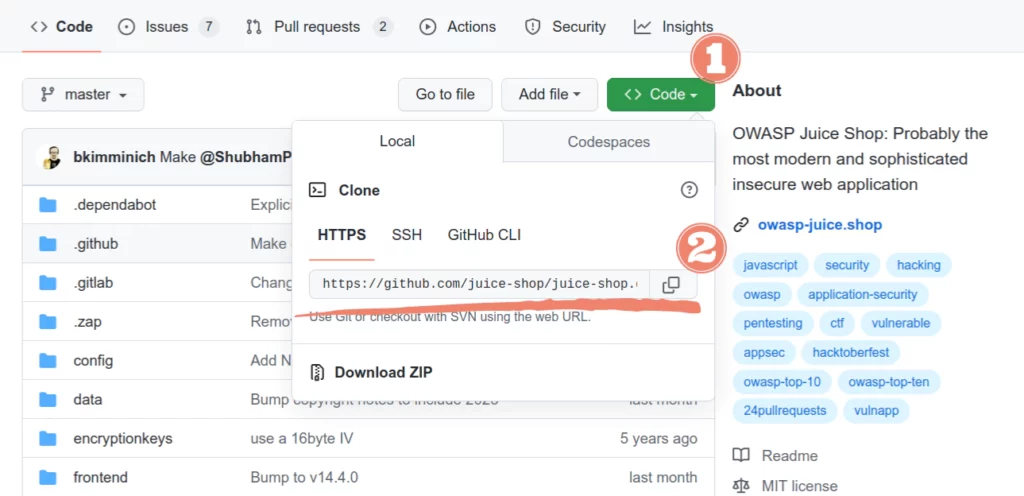
Task: Open the .dependabot folder
Action: click(x=114, y=205)
